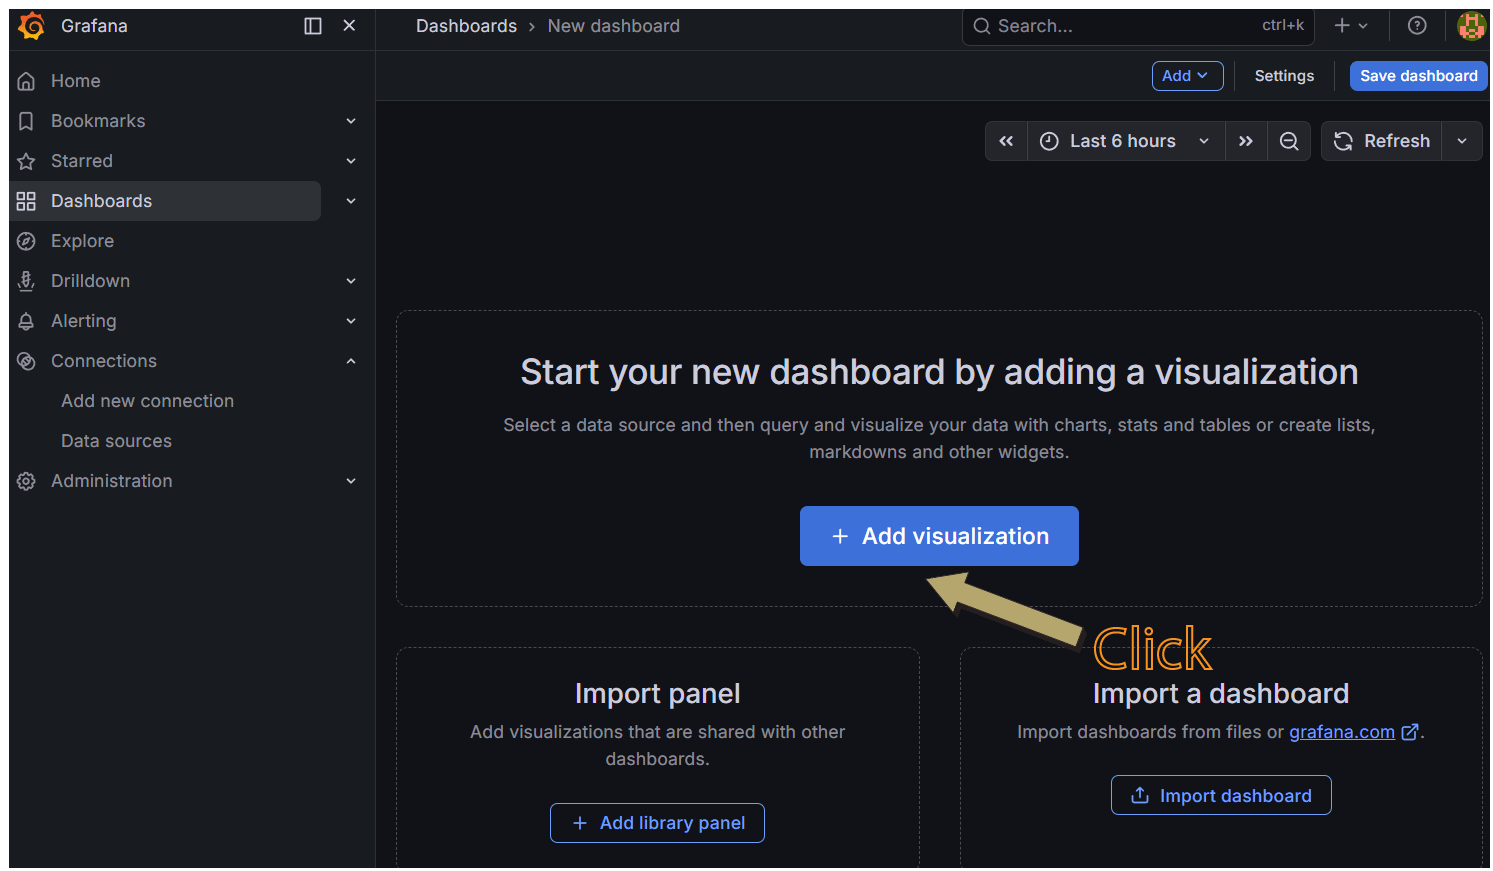Click the Add visualization button
This screenshot has height=871, width=1493.
coord(939,536)
